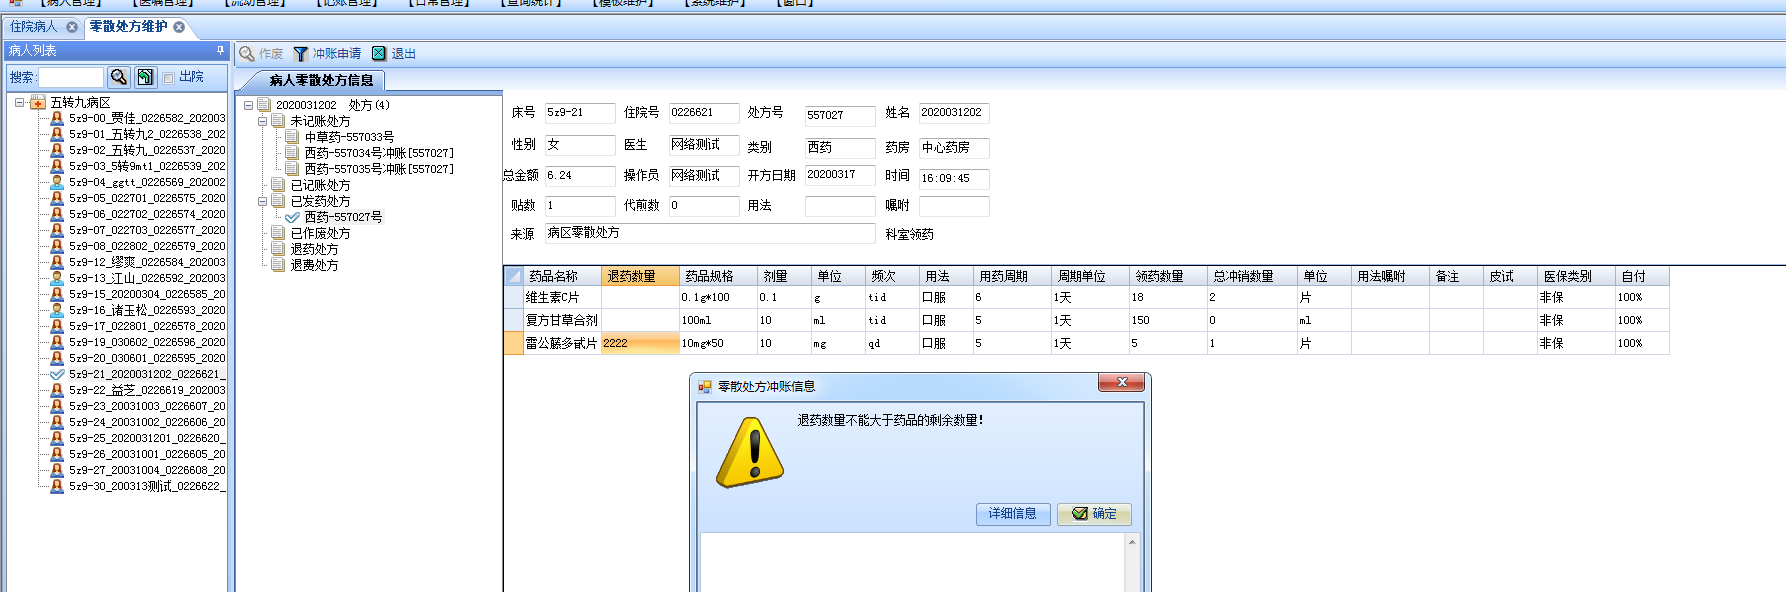This screenshot has width=1786, height=592.
Task: Click folder icon of 已记账处方
Action: click(x=278, y=185)
